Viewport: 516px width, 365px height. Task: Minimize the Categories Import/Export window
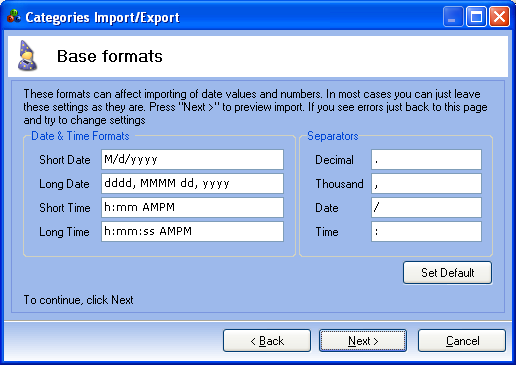click(x=453, y=17)
